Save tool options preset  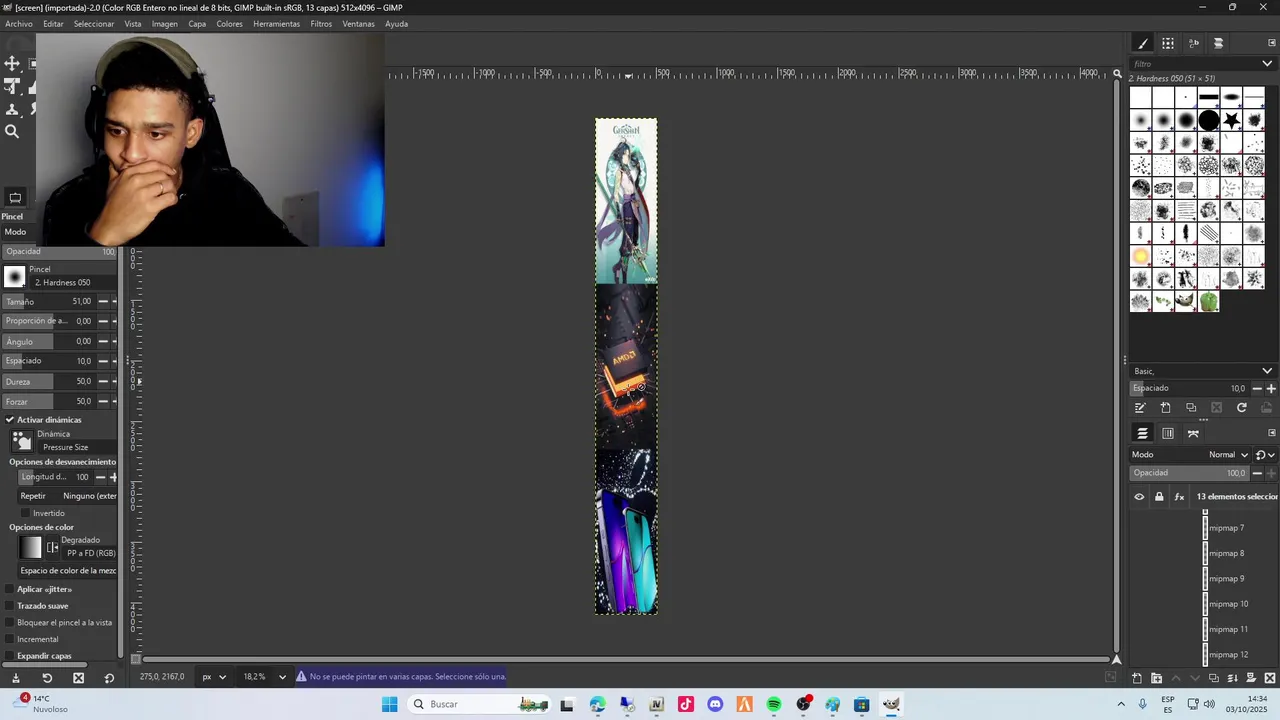pyautogui.click(x=15, y=678)
